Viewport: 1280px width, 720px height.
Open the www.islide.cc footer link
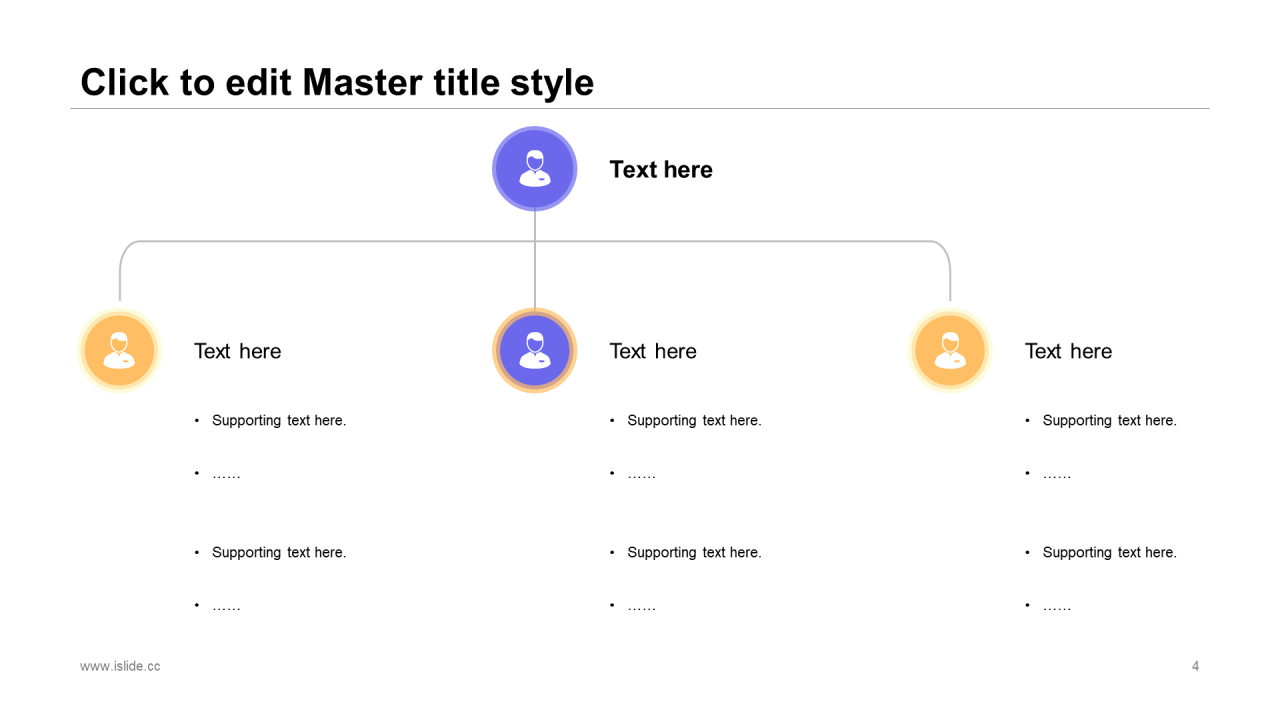coord(120,666)
